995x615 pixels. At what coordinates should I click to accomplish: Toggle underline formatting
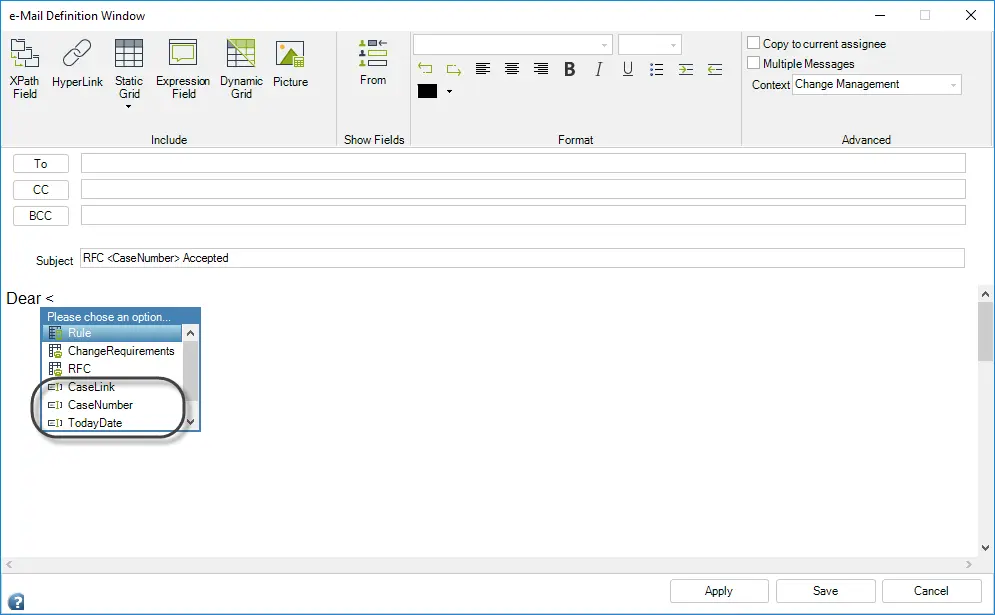click(x=628, y=69)
